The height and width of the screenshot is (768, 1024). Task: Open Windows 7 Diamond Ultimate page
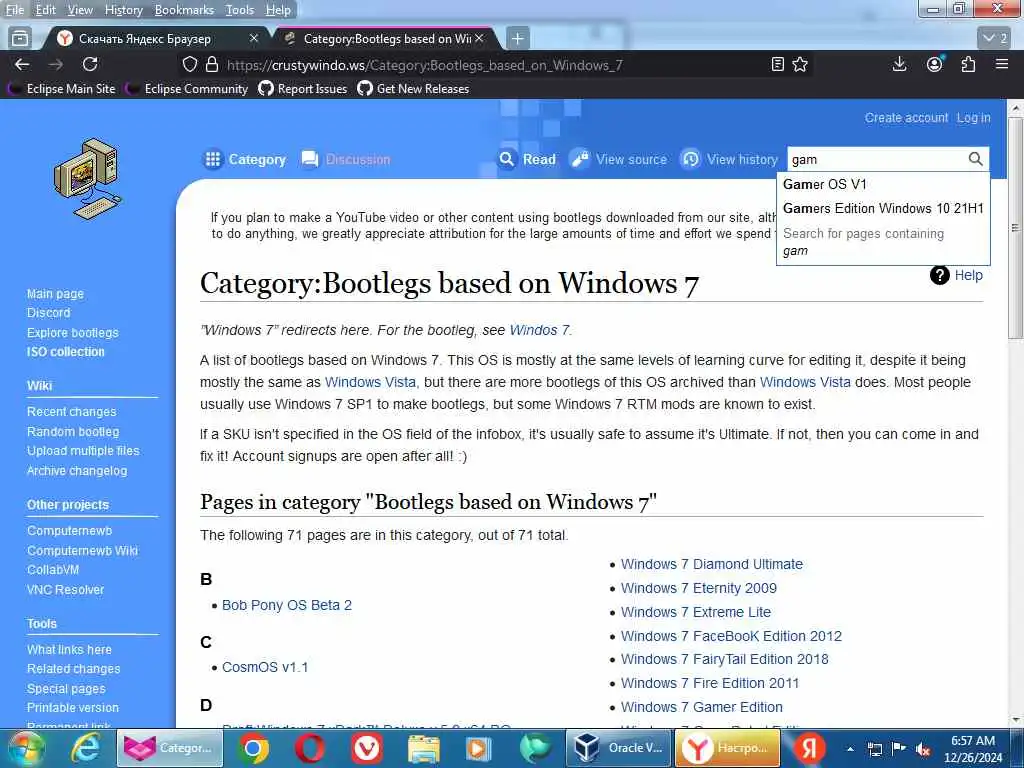tap(712, 564)
